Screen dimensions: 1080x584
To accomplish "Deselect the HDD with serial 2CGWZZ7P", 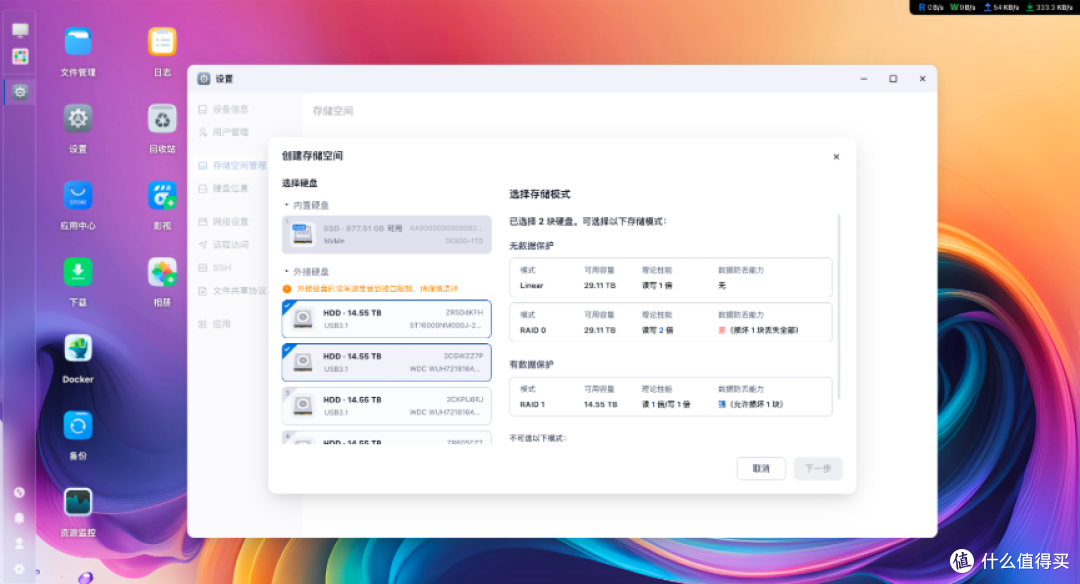I will click(386, 362).
